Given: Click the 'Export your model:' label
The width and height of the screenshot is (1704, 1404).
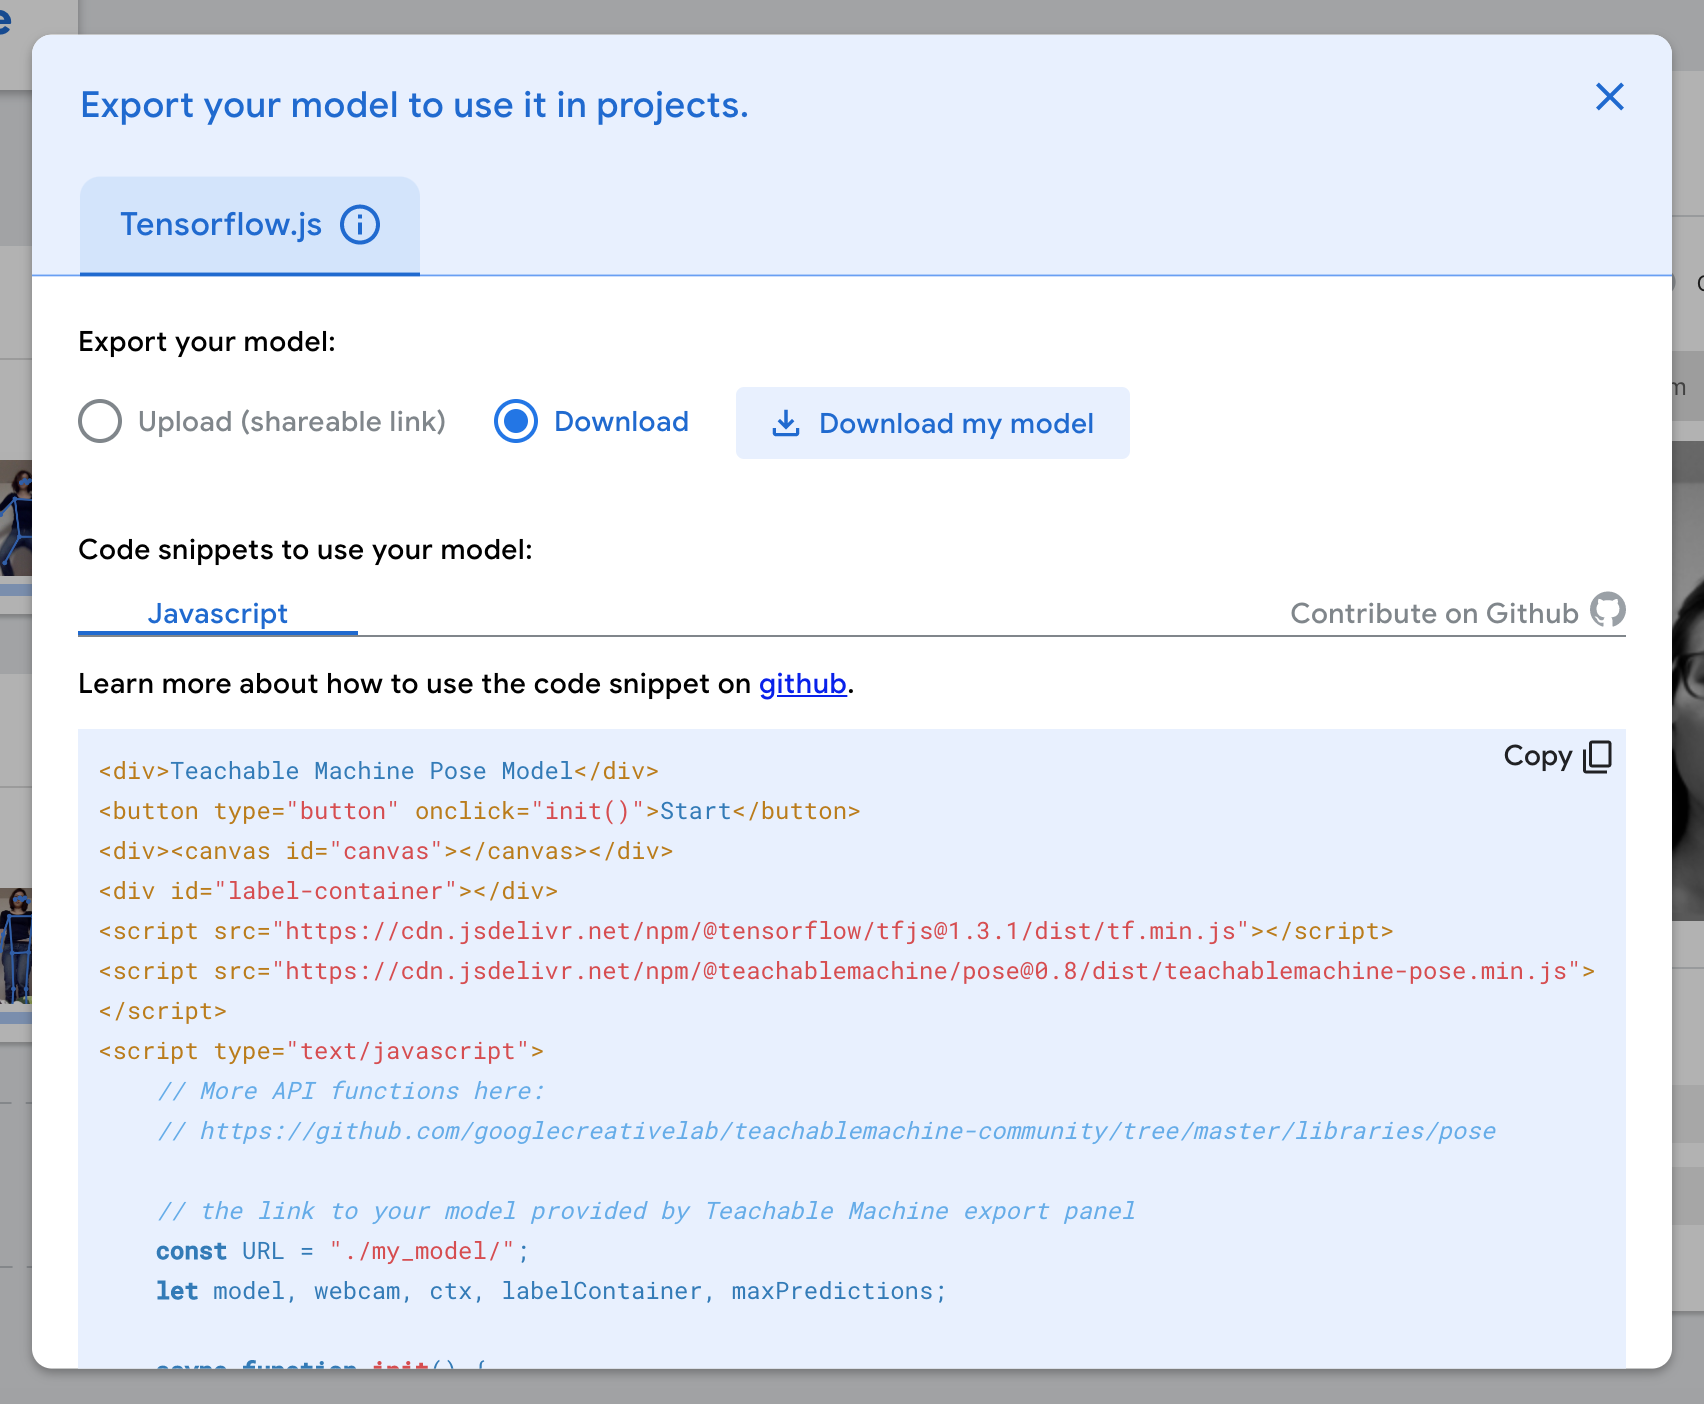Looking at the screenshot, I should click(207, 342).
